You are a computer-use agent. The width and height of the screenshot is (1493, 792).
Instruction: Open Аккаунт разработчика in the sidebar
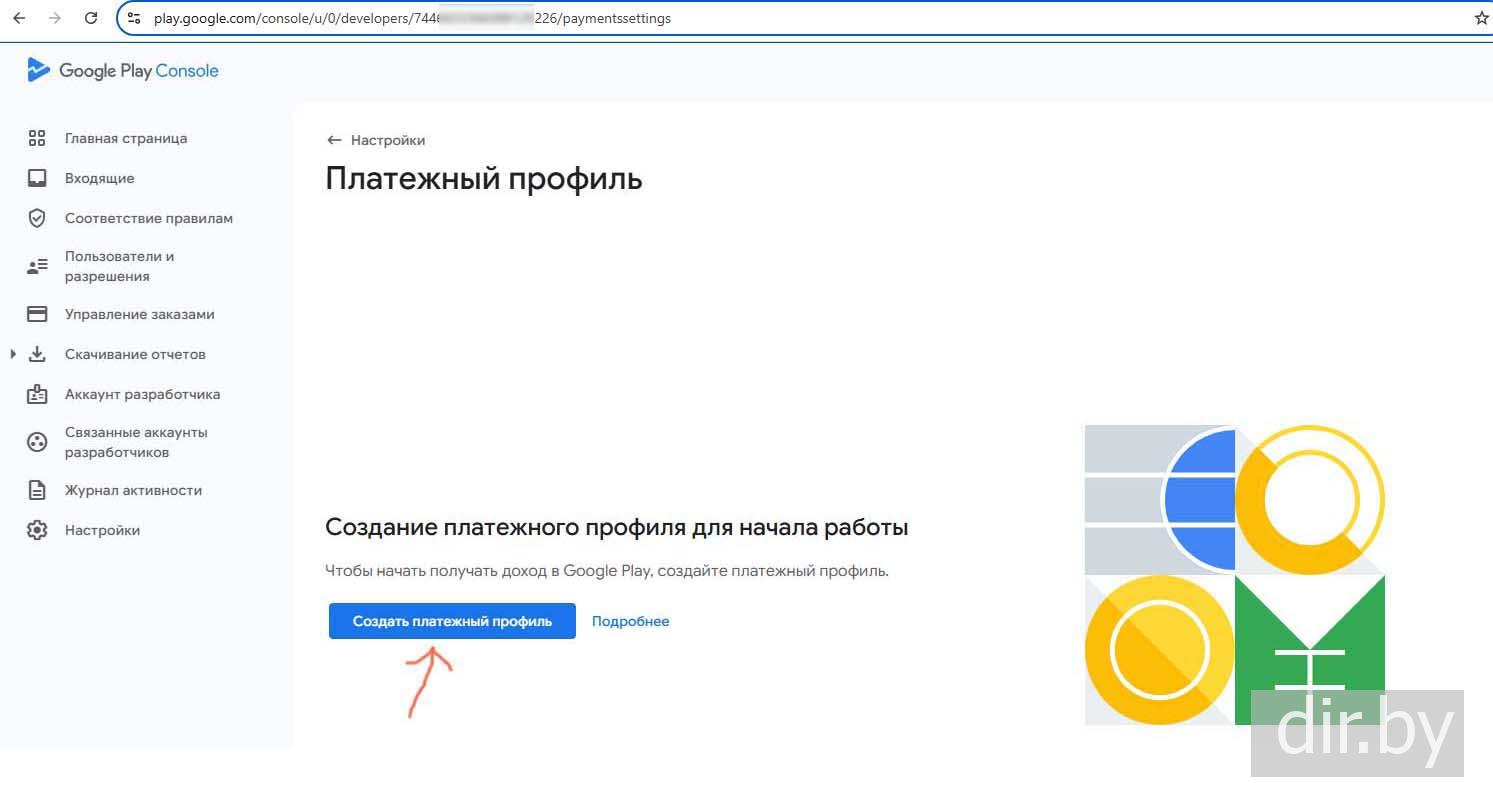(143, 394)
